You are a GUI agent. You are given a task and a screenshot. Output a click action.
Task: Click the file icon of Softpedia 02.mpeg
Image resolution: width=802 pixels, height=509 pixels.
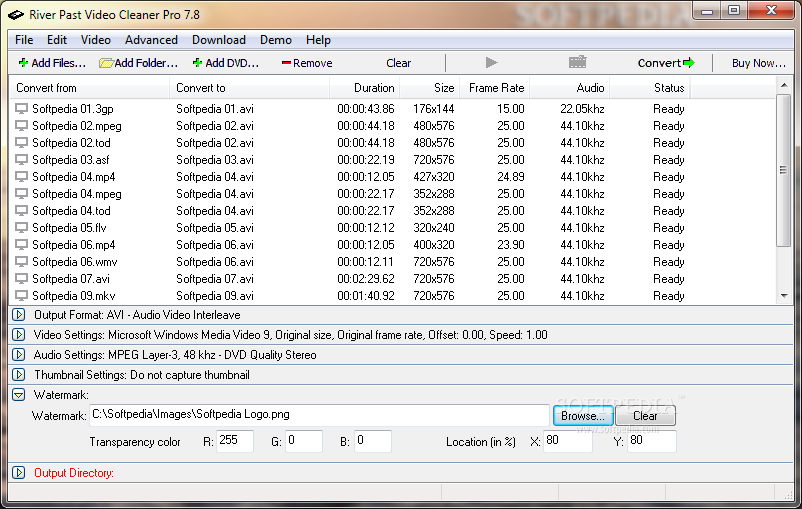21,126
